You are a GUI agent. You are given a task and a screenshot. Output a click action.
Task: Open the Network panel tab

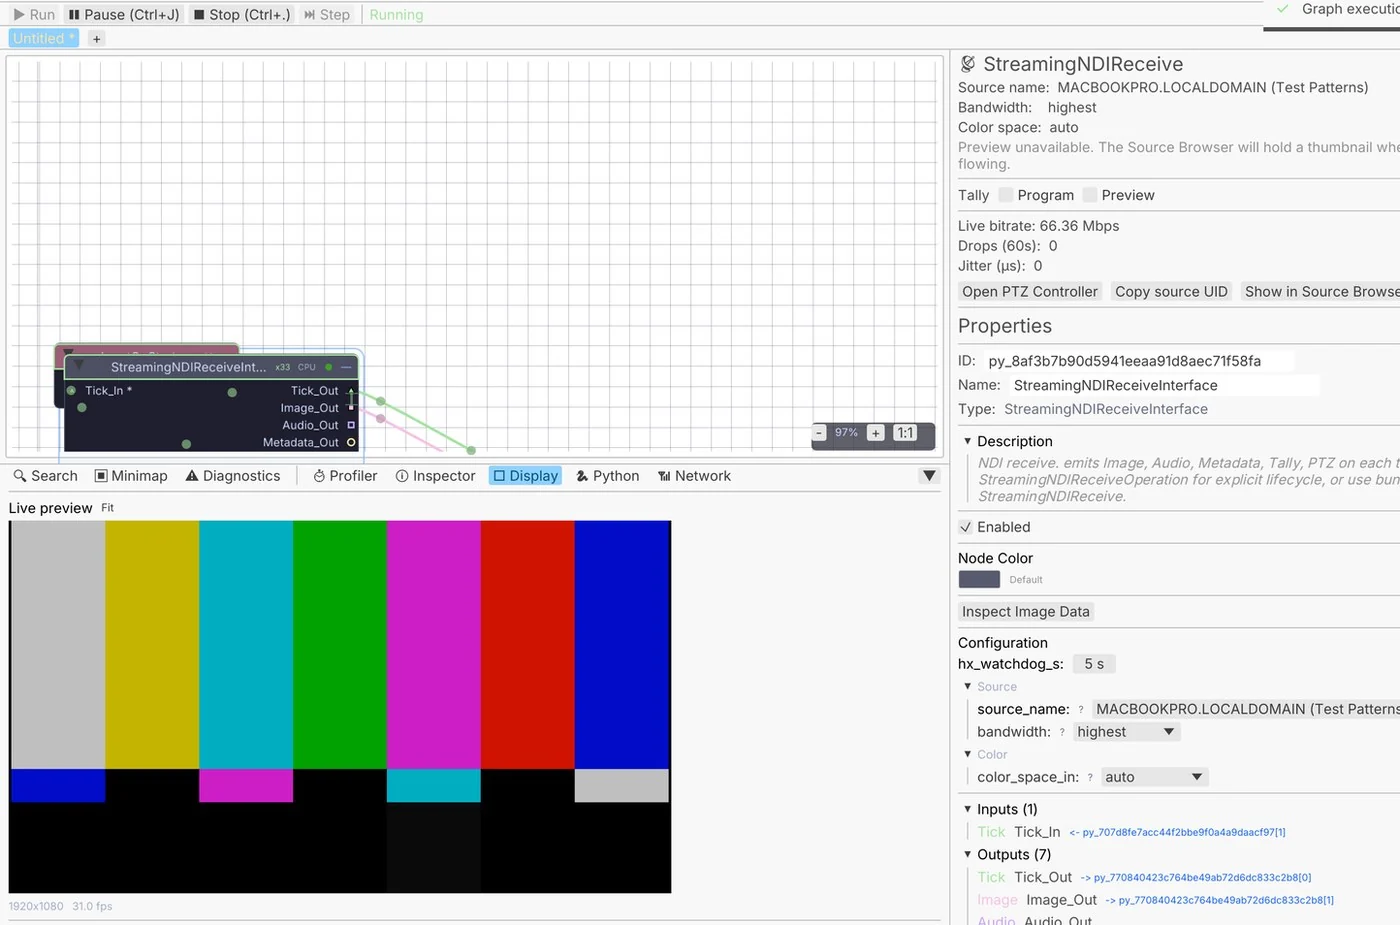click(x=694, y=476)
